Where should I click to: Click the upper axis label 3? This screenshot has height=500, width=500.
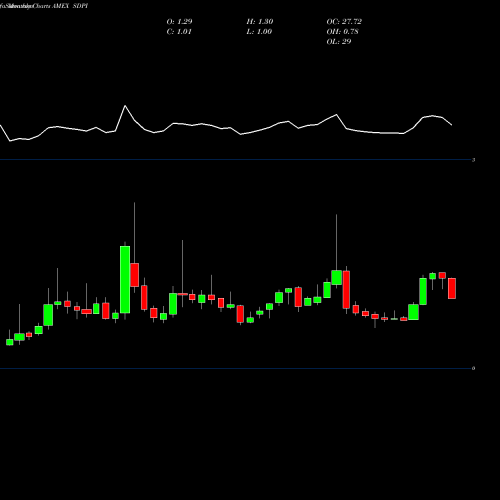473,160
